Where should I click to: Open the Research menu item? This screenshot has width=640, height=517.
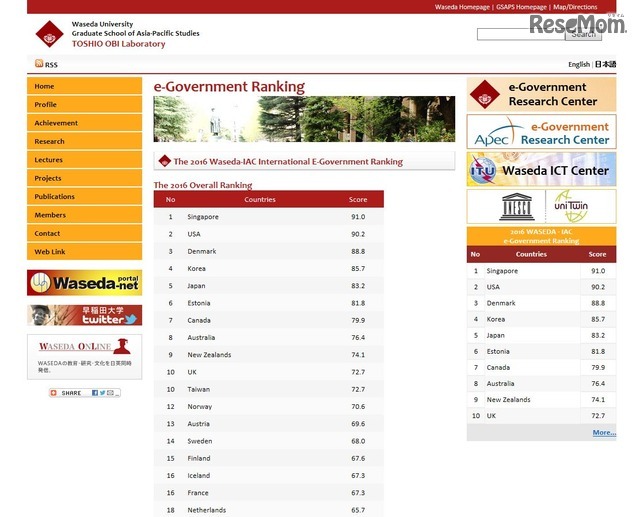pos(84,141)
